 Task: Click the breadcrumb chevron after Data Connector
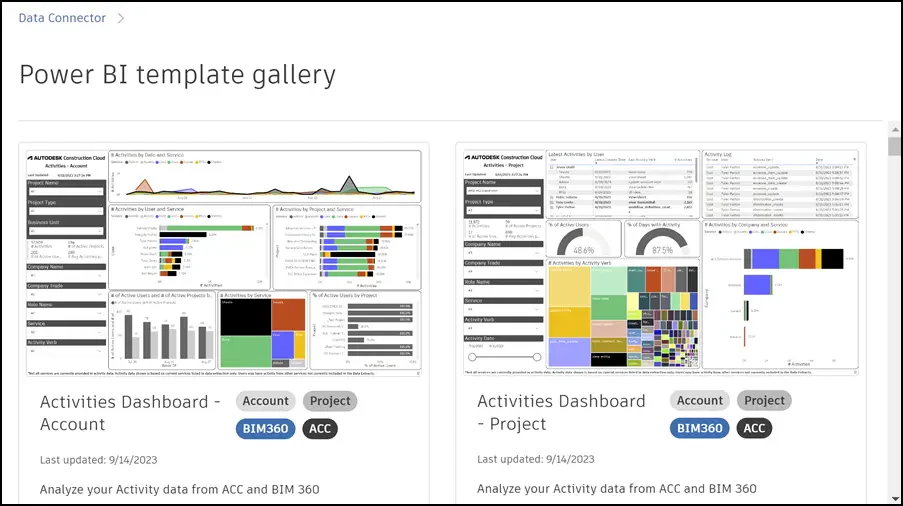click(121, 18)
